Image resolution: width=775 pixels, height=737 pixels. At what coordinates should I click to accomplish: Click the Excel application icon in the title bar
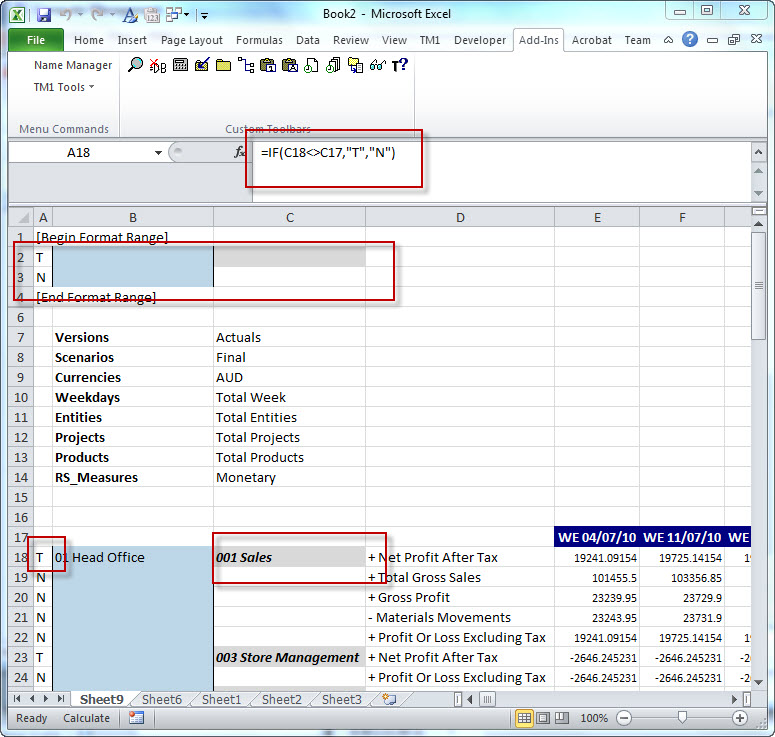(x=18, y=15)
